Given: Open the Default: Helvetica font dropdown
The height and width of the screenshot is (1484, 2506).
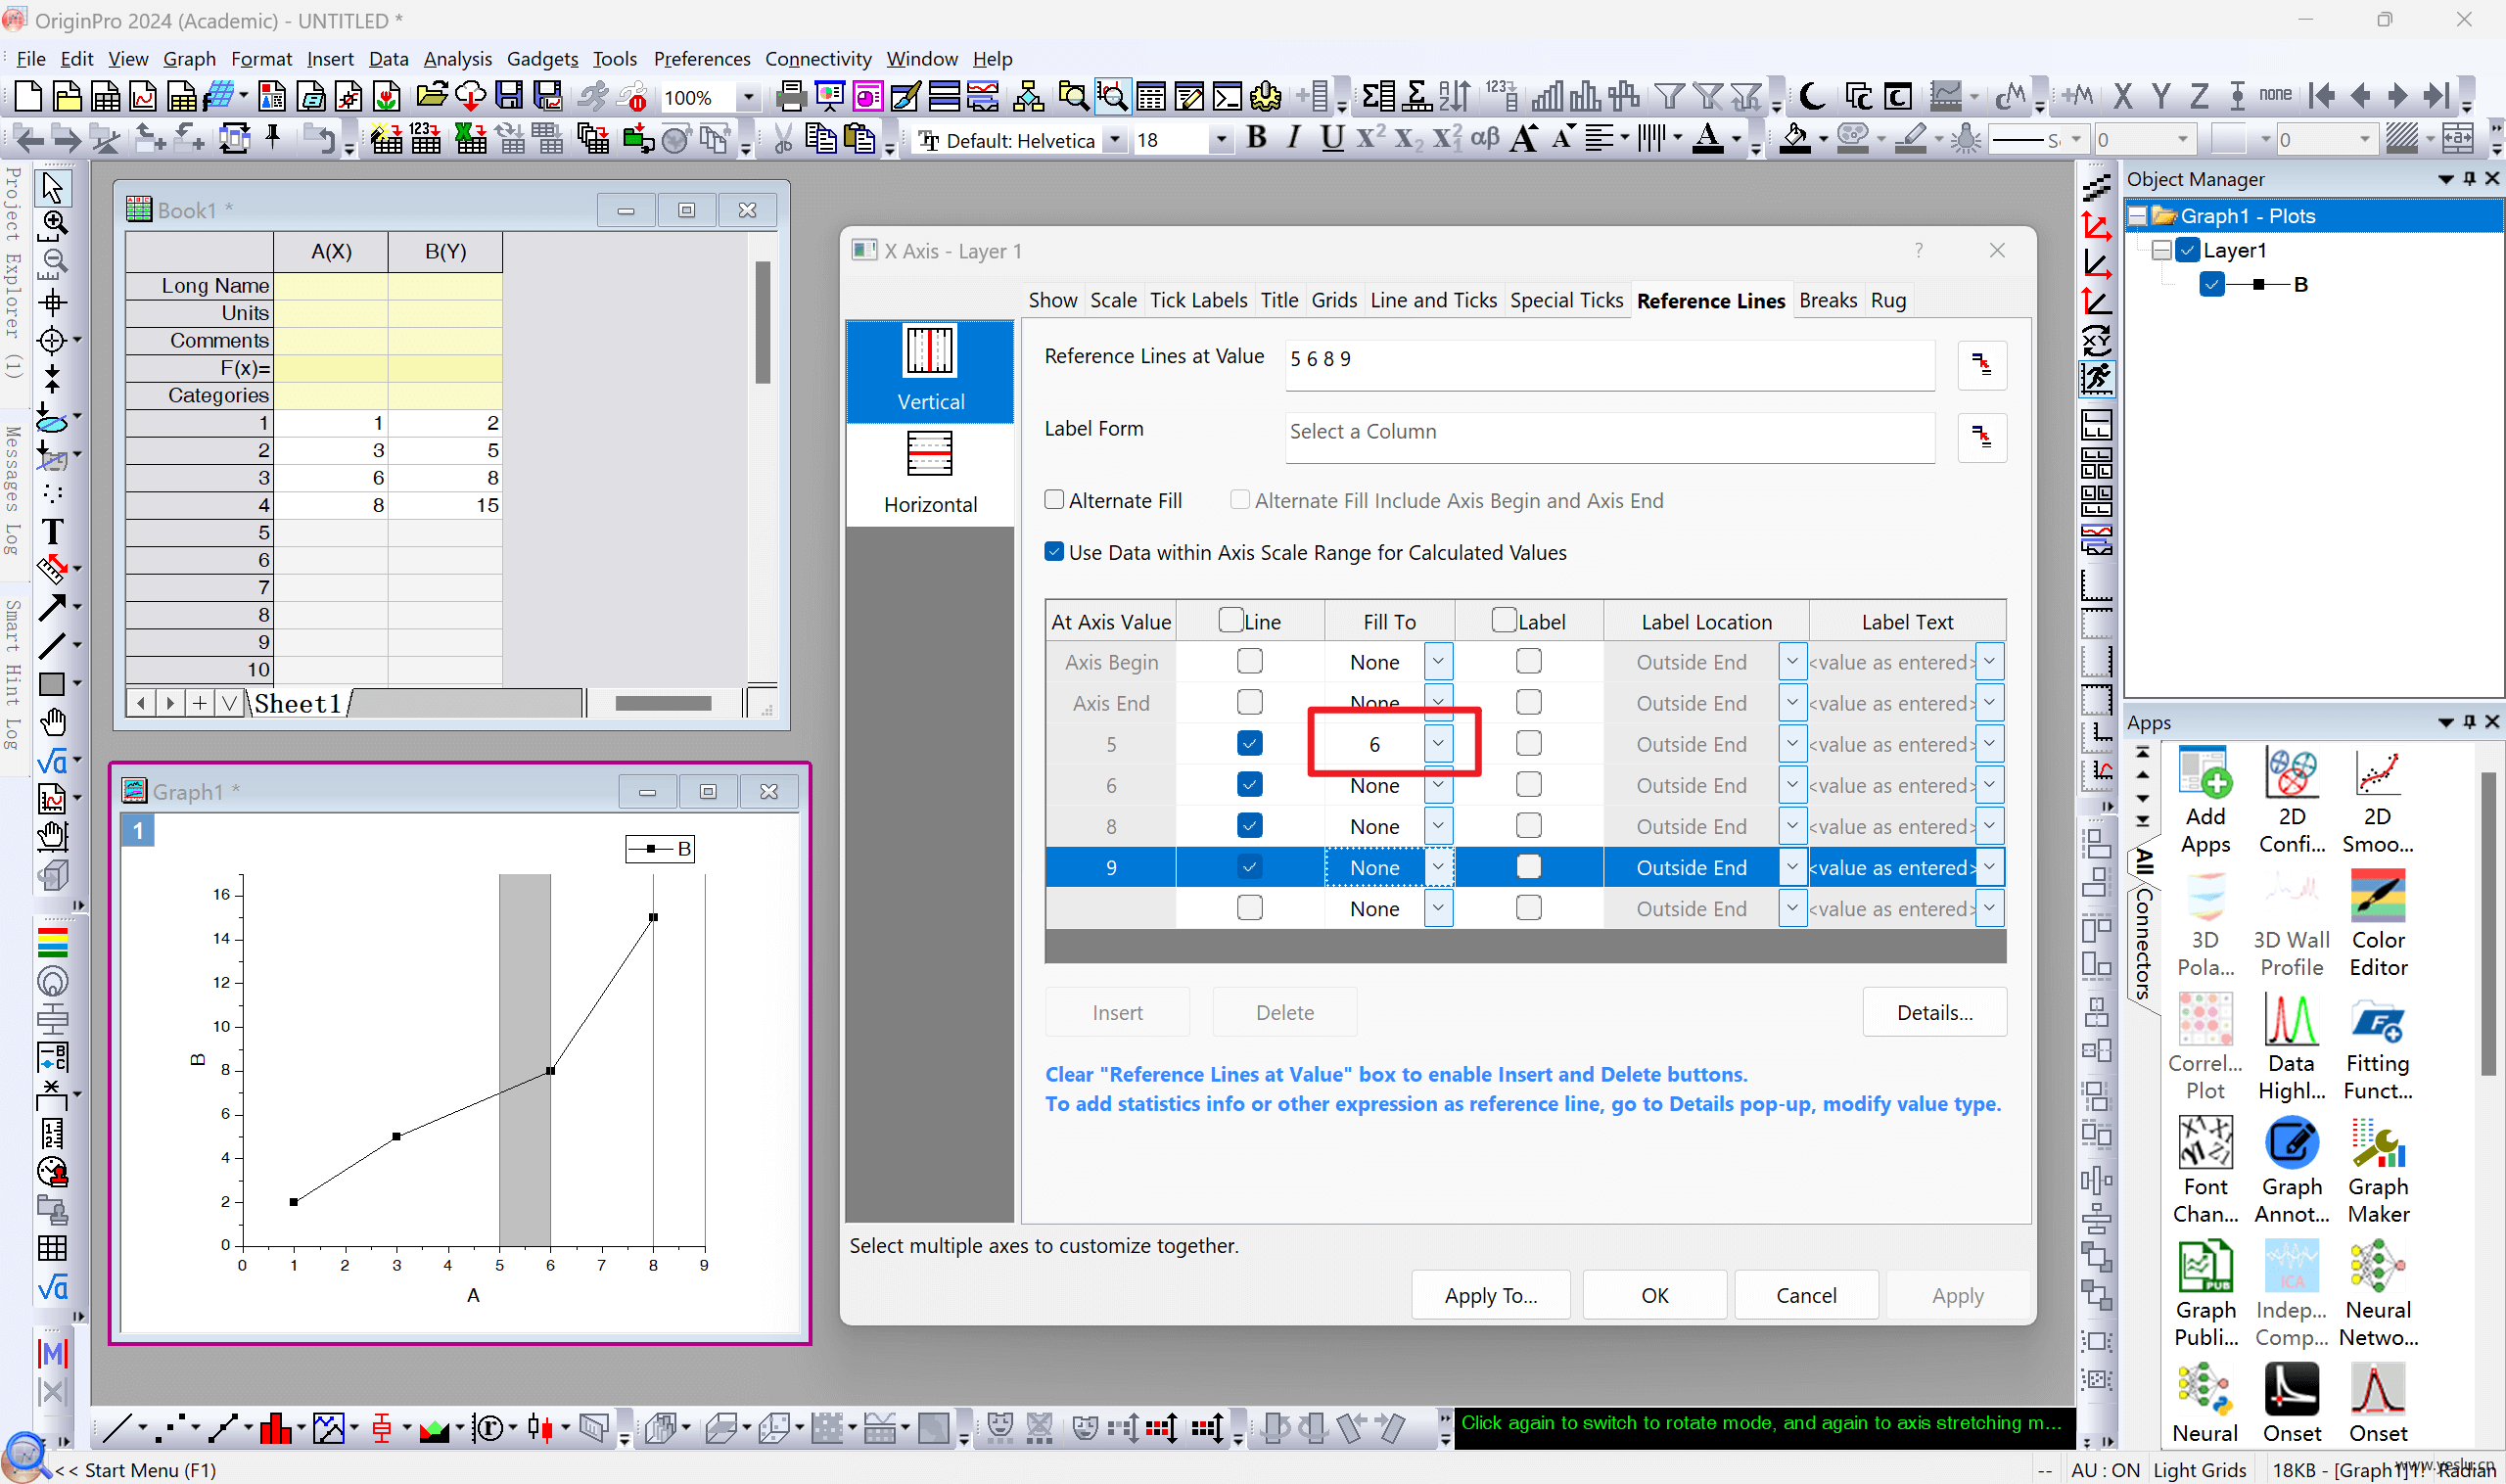Looking at the screenshot, I should [x=1114, y=139].
